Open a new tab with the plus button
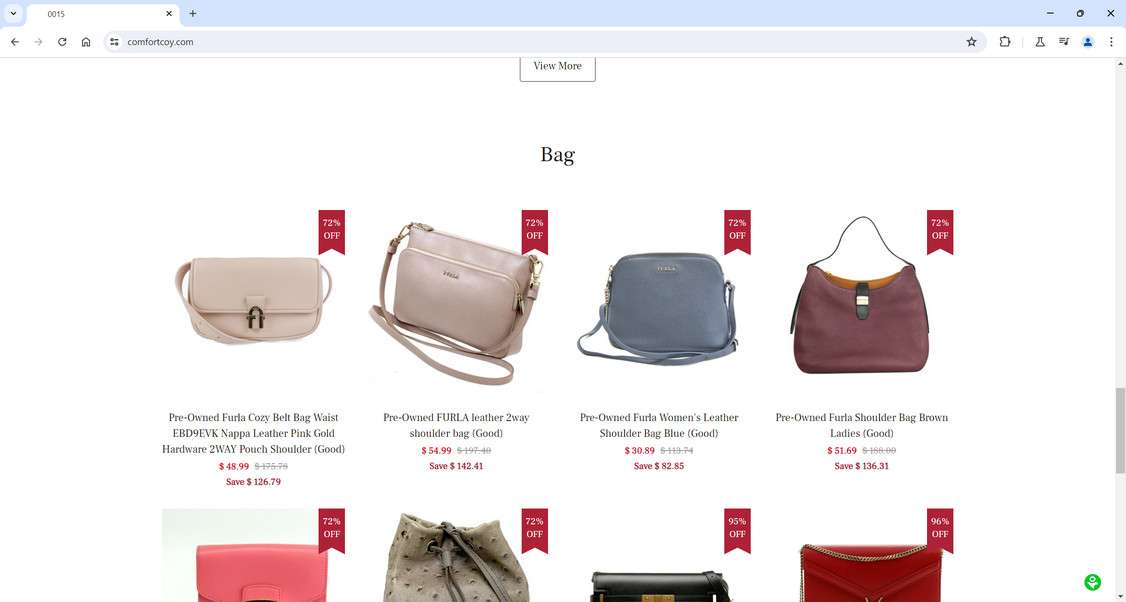The width and height of the screenshot is (1126, 602). [192, 14]
